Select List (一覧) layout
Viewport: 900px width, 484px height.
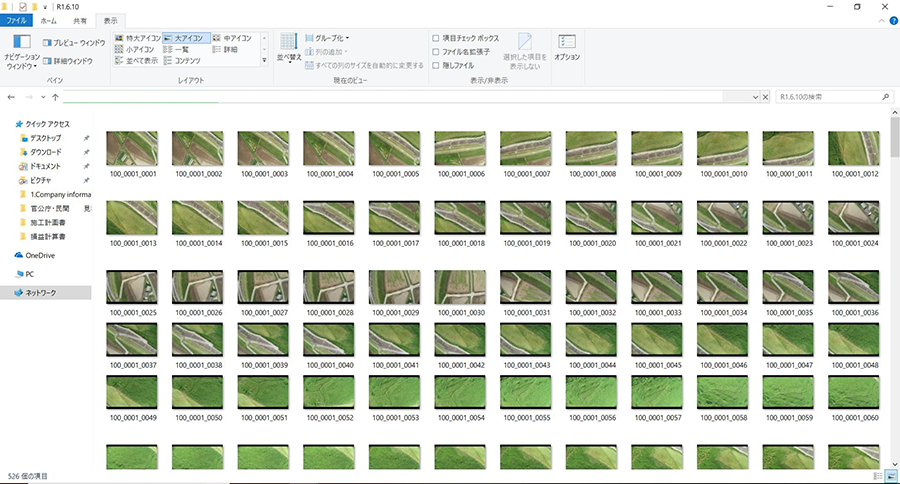[x=176, y=49]
